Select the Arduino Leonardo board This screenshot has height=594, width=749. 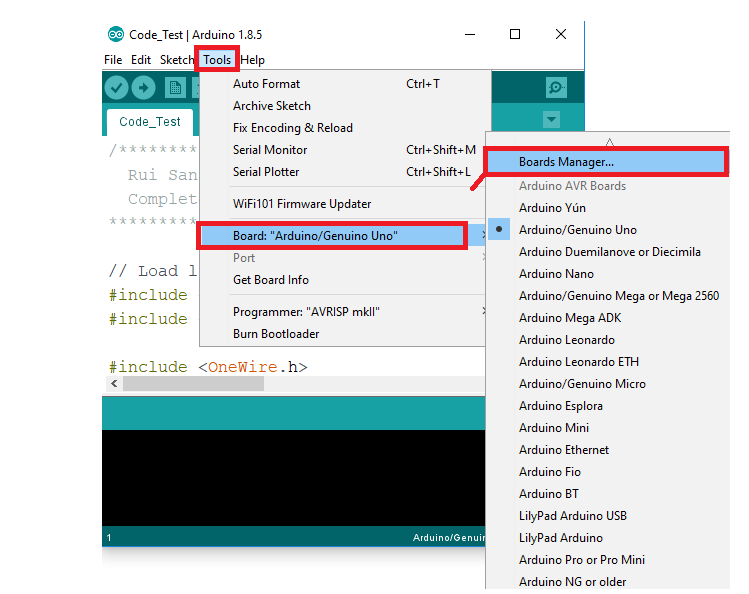point(608,339)
